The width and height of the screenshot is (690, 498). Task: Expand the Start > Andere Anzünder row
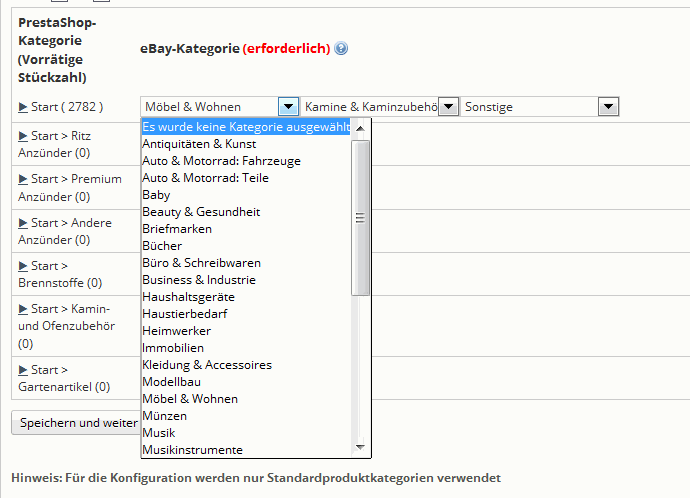tap(23, 223)
